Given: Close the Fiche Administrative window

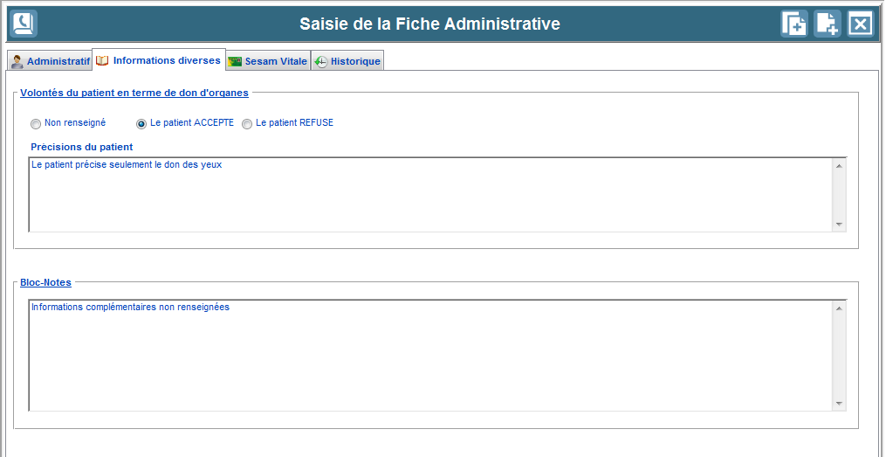Looking at the screenshot, I should pos(860,24).
